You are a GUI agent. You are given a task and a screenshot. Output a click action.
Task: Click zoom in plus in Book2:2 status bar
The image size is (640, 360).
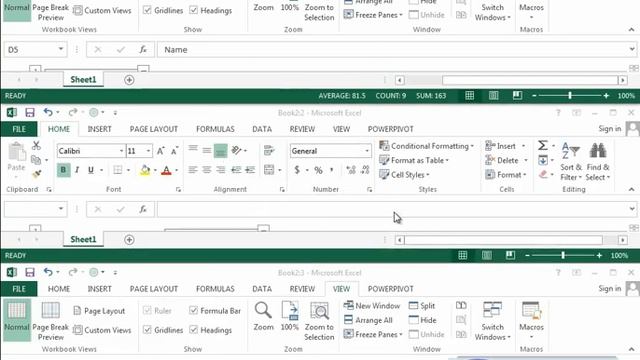click(599, 256)
